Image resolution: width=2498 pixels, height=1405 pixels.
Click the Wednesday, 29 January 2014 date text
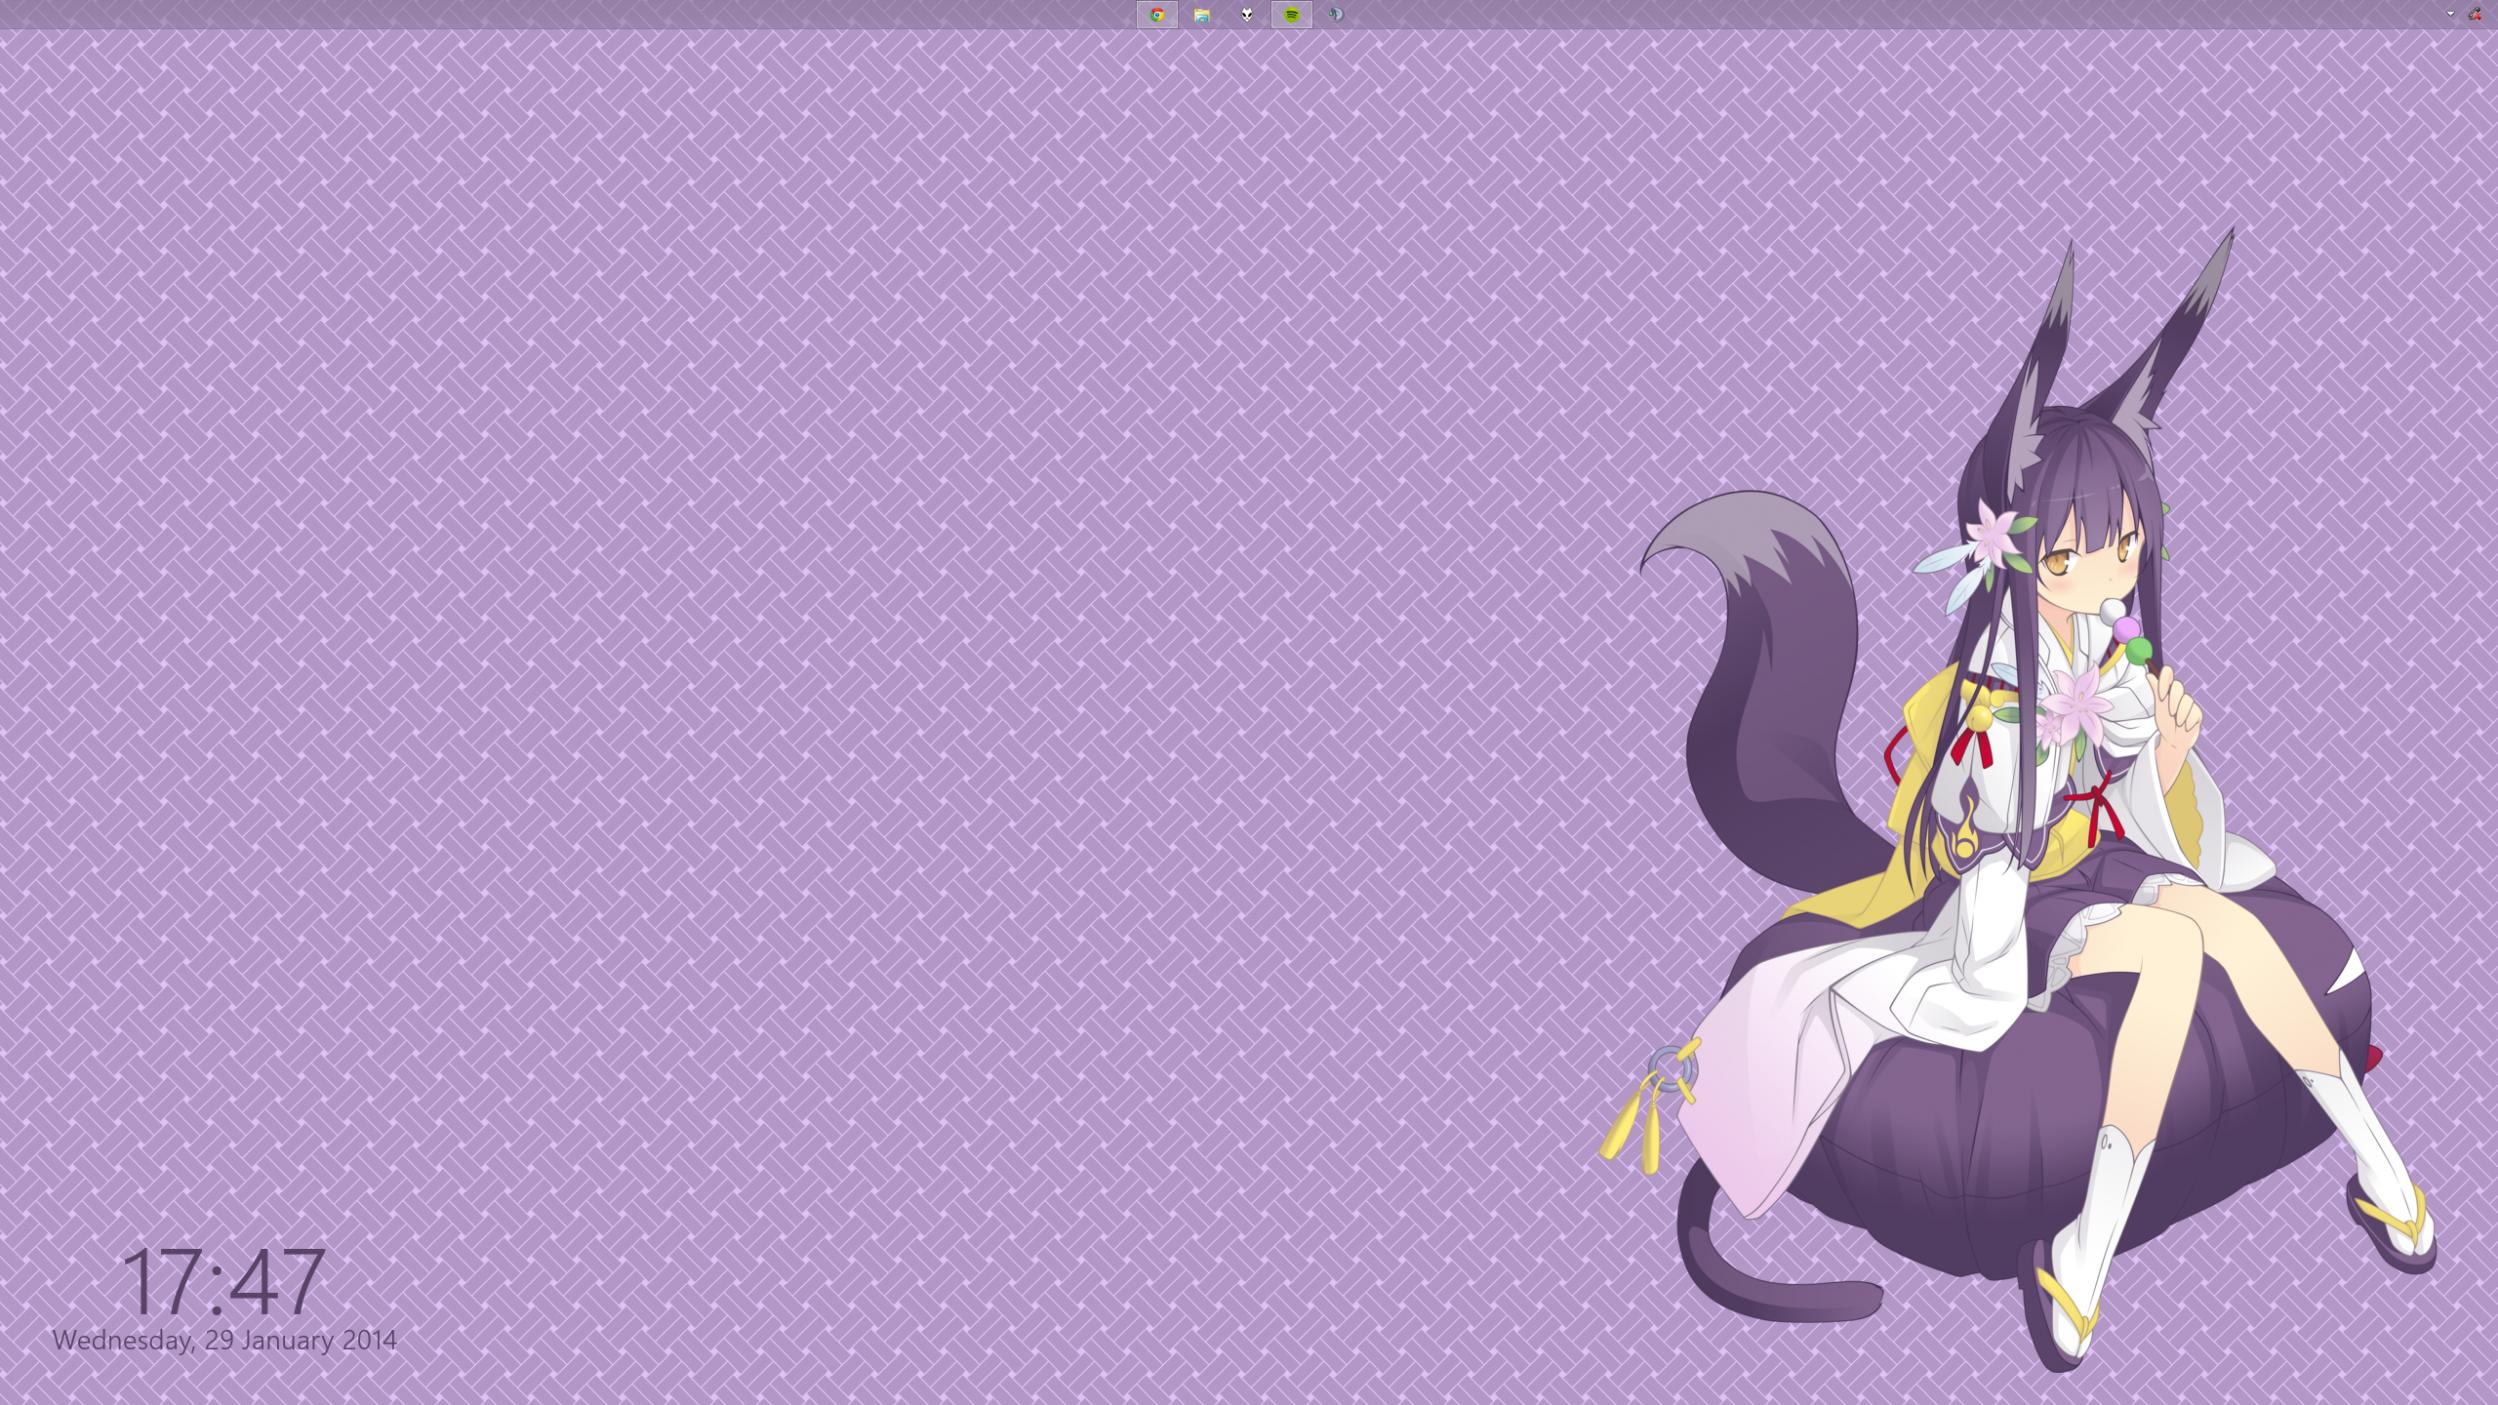point(224,1340)
